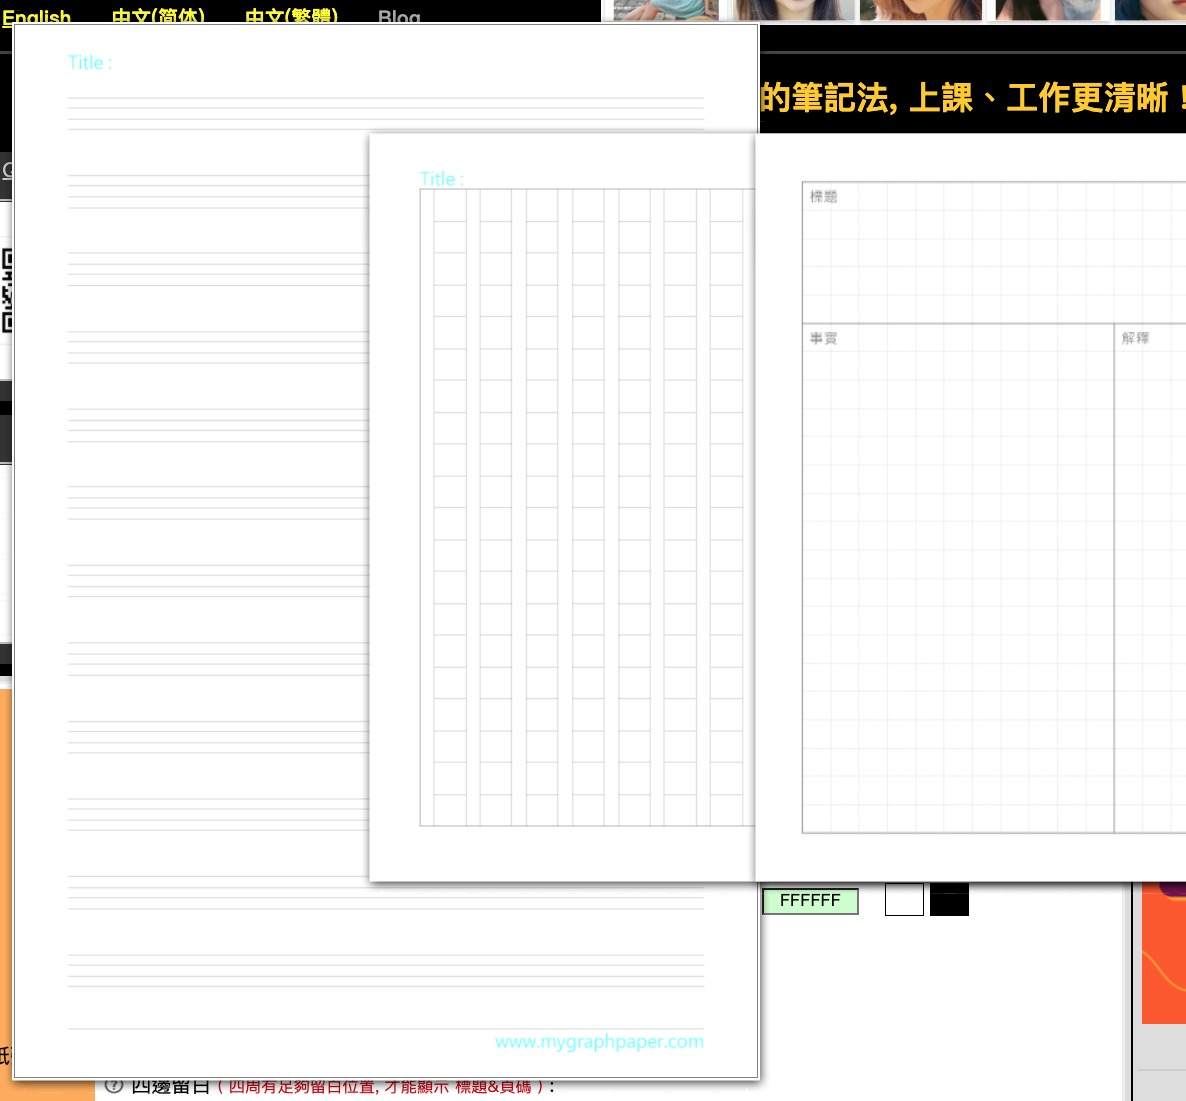Click the 標題 heading on note paper preview

823,197
